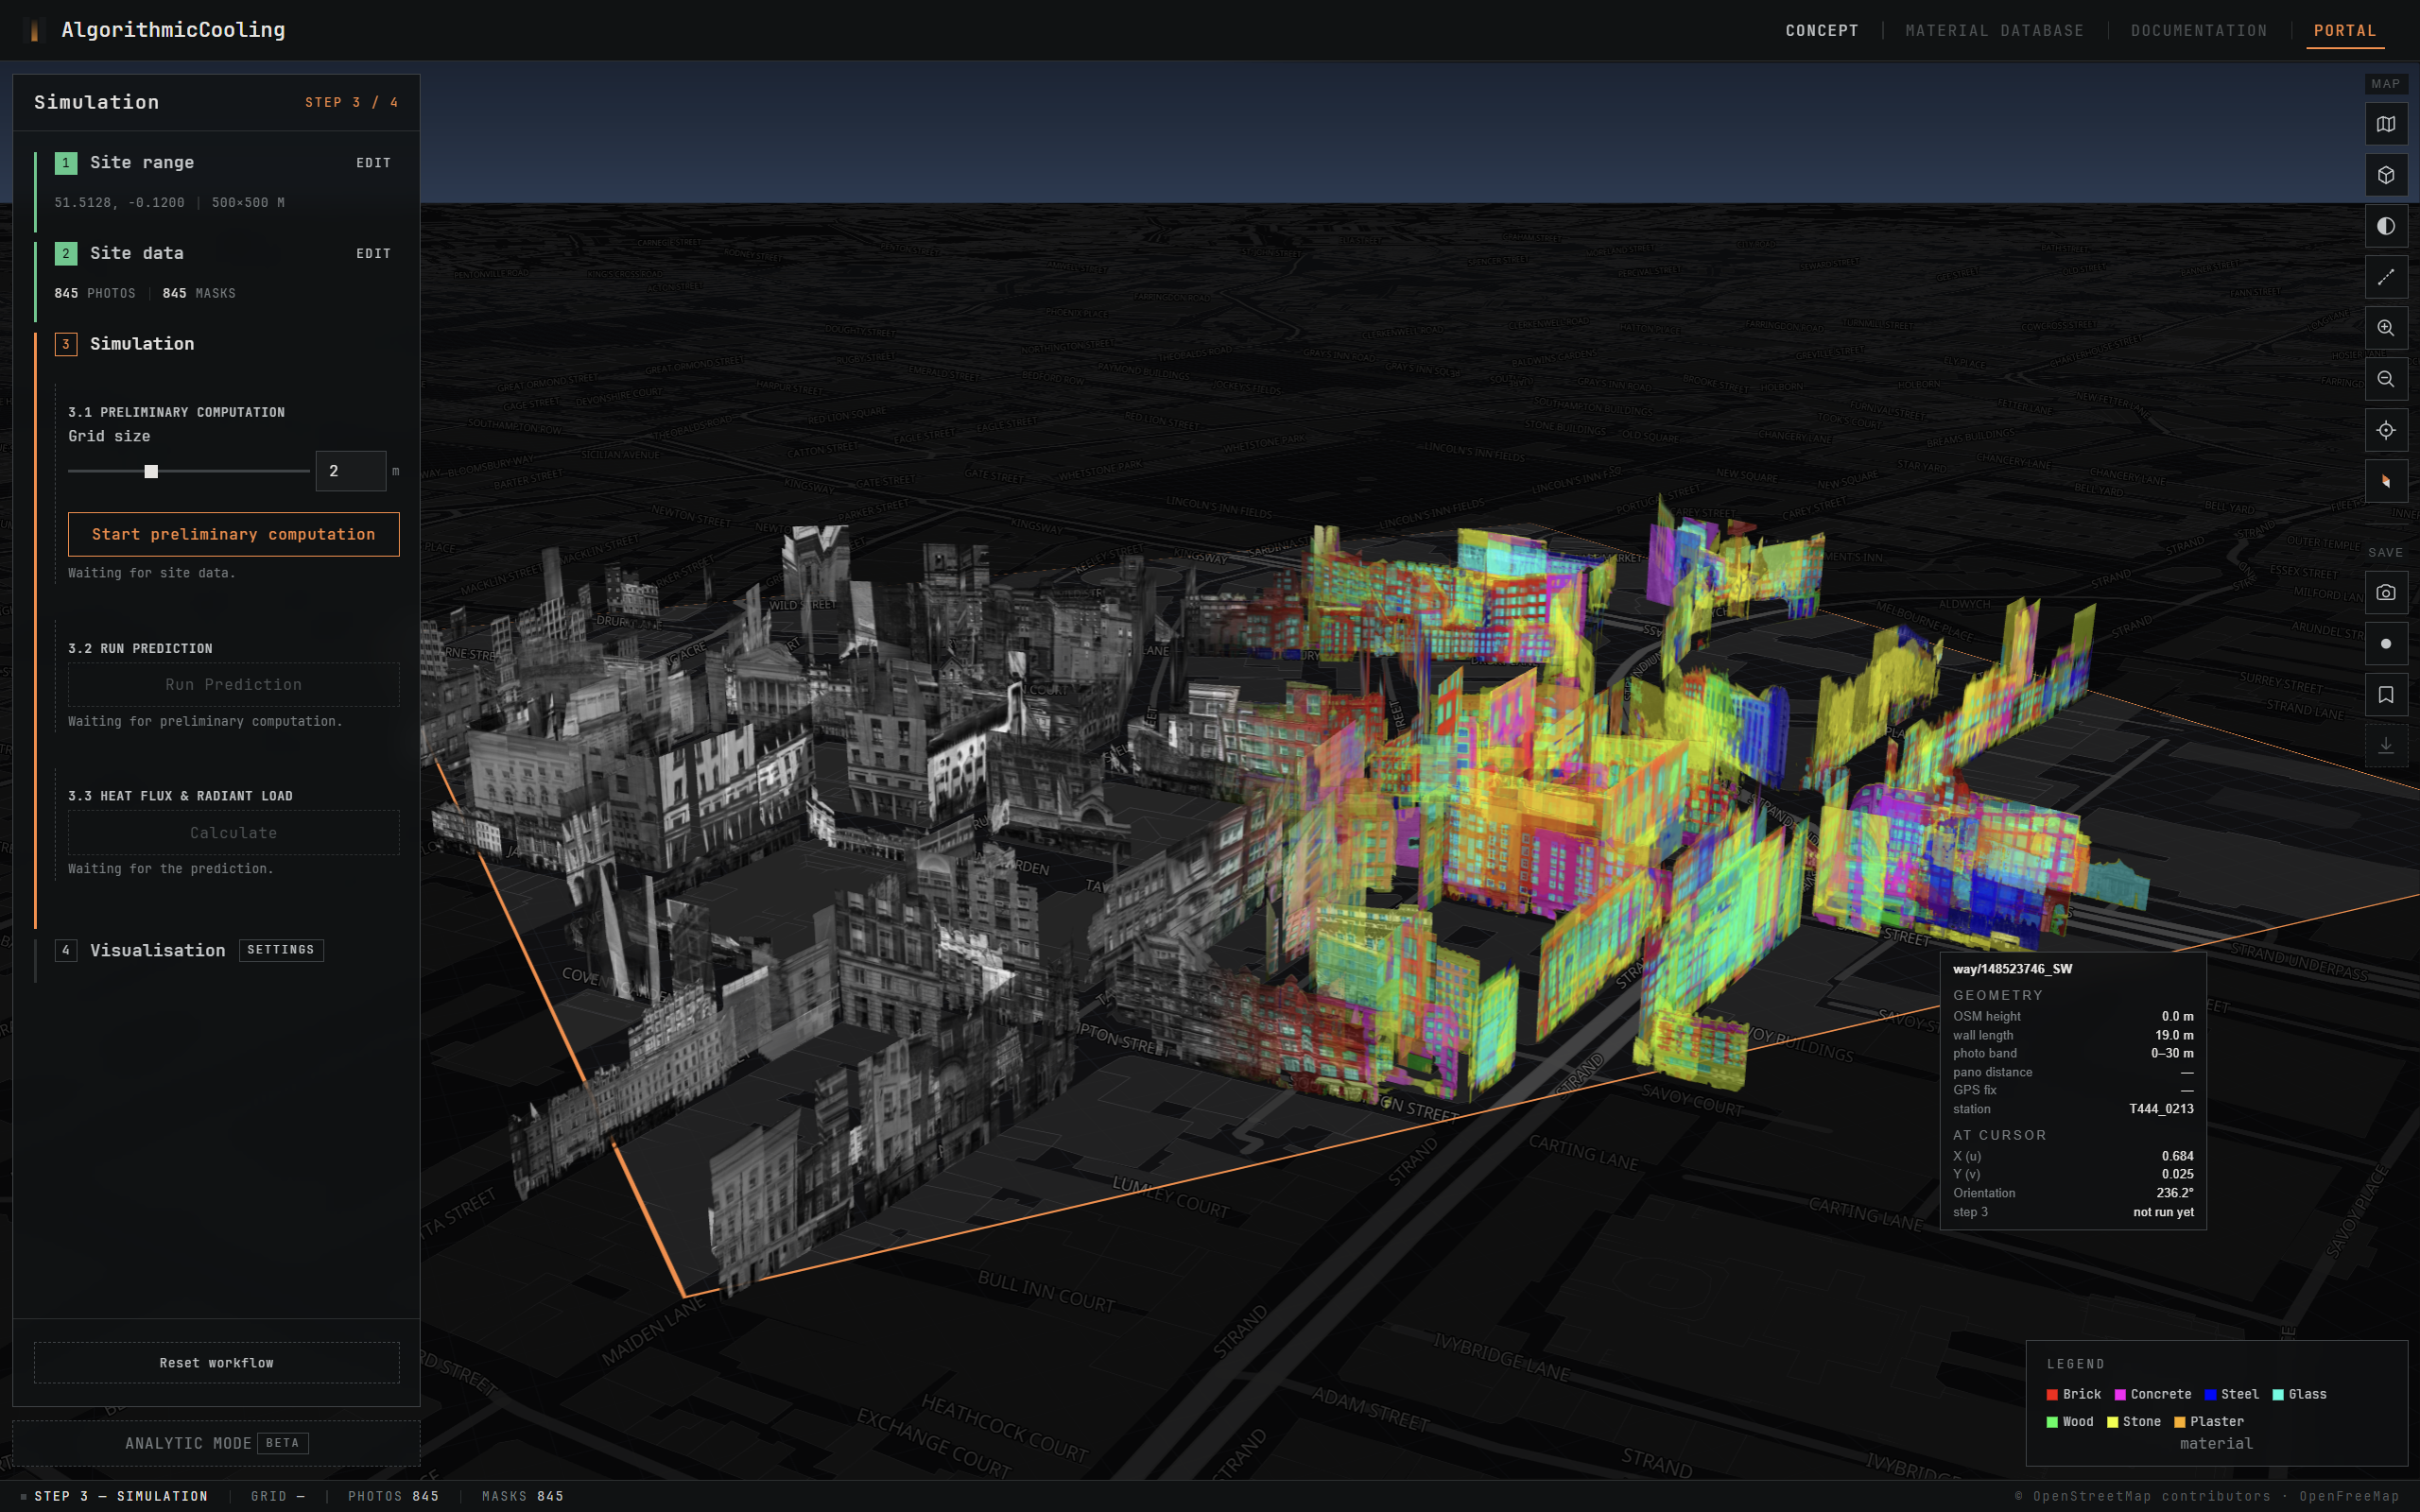The height and width of the screenshot is (1512, 2420).
Task: Select the measure line tool
Action: coord(2385,277)
